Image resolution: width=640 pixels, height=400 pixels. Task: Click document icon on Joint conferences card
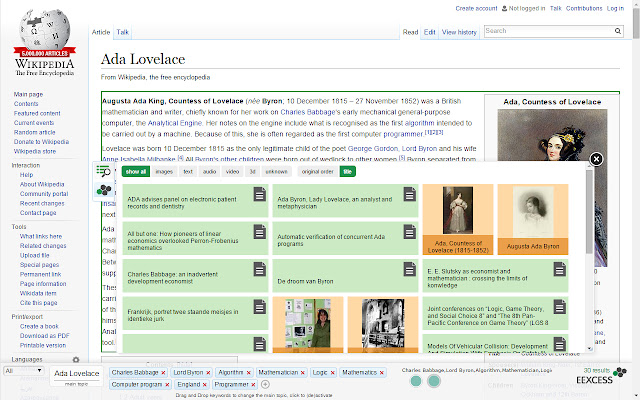560,307
